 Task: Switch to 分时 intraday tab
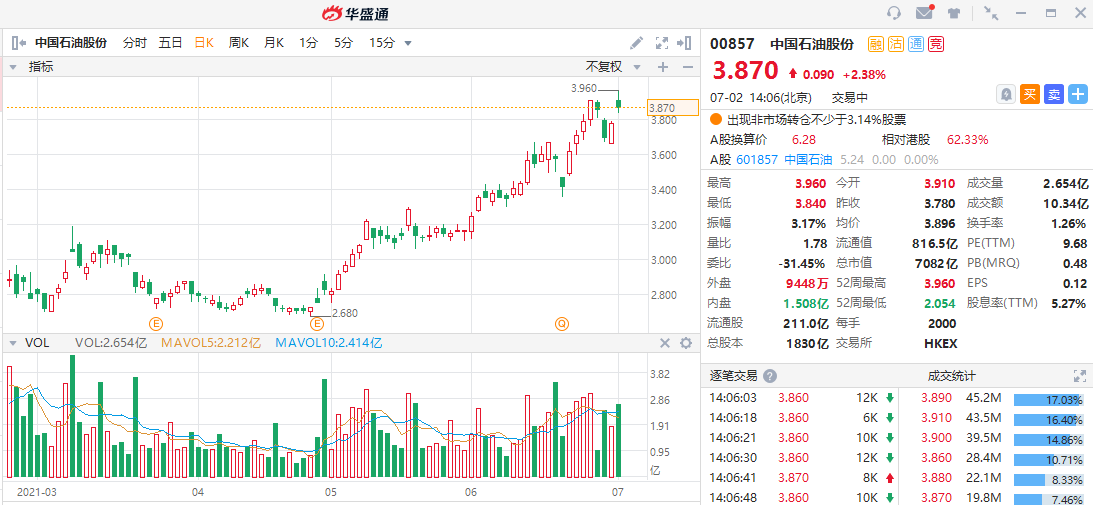tap(134, 43)
